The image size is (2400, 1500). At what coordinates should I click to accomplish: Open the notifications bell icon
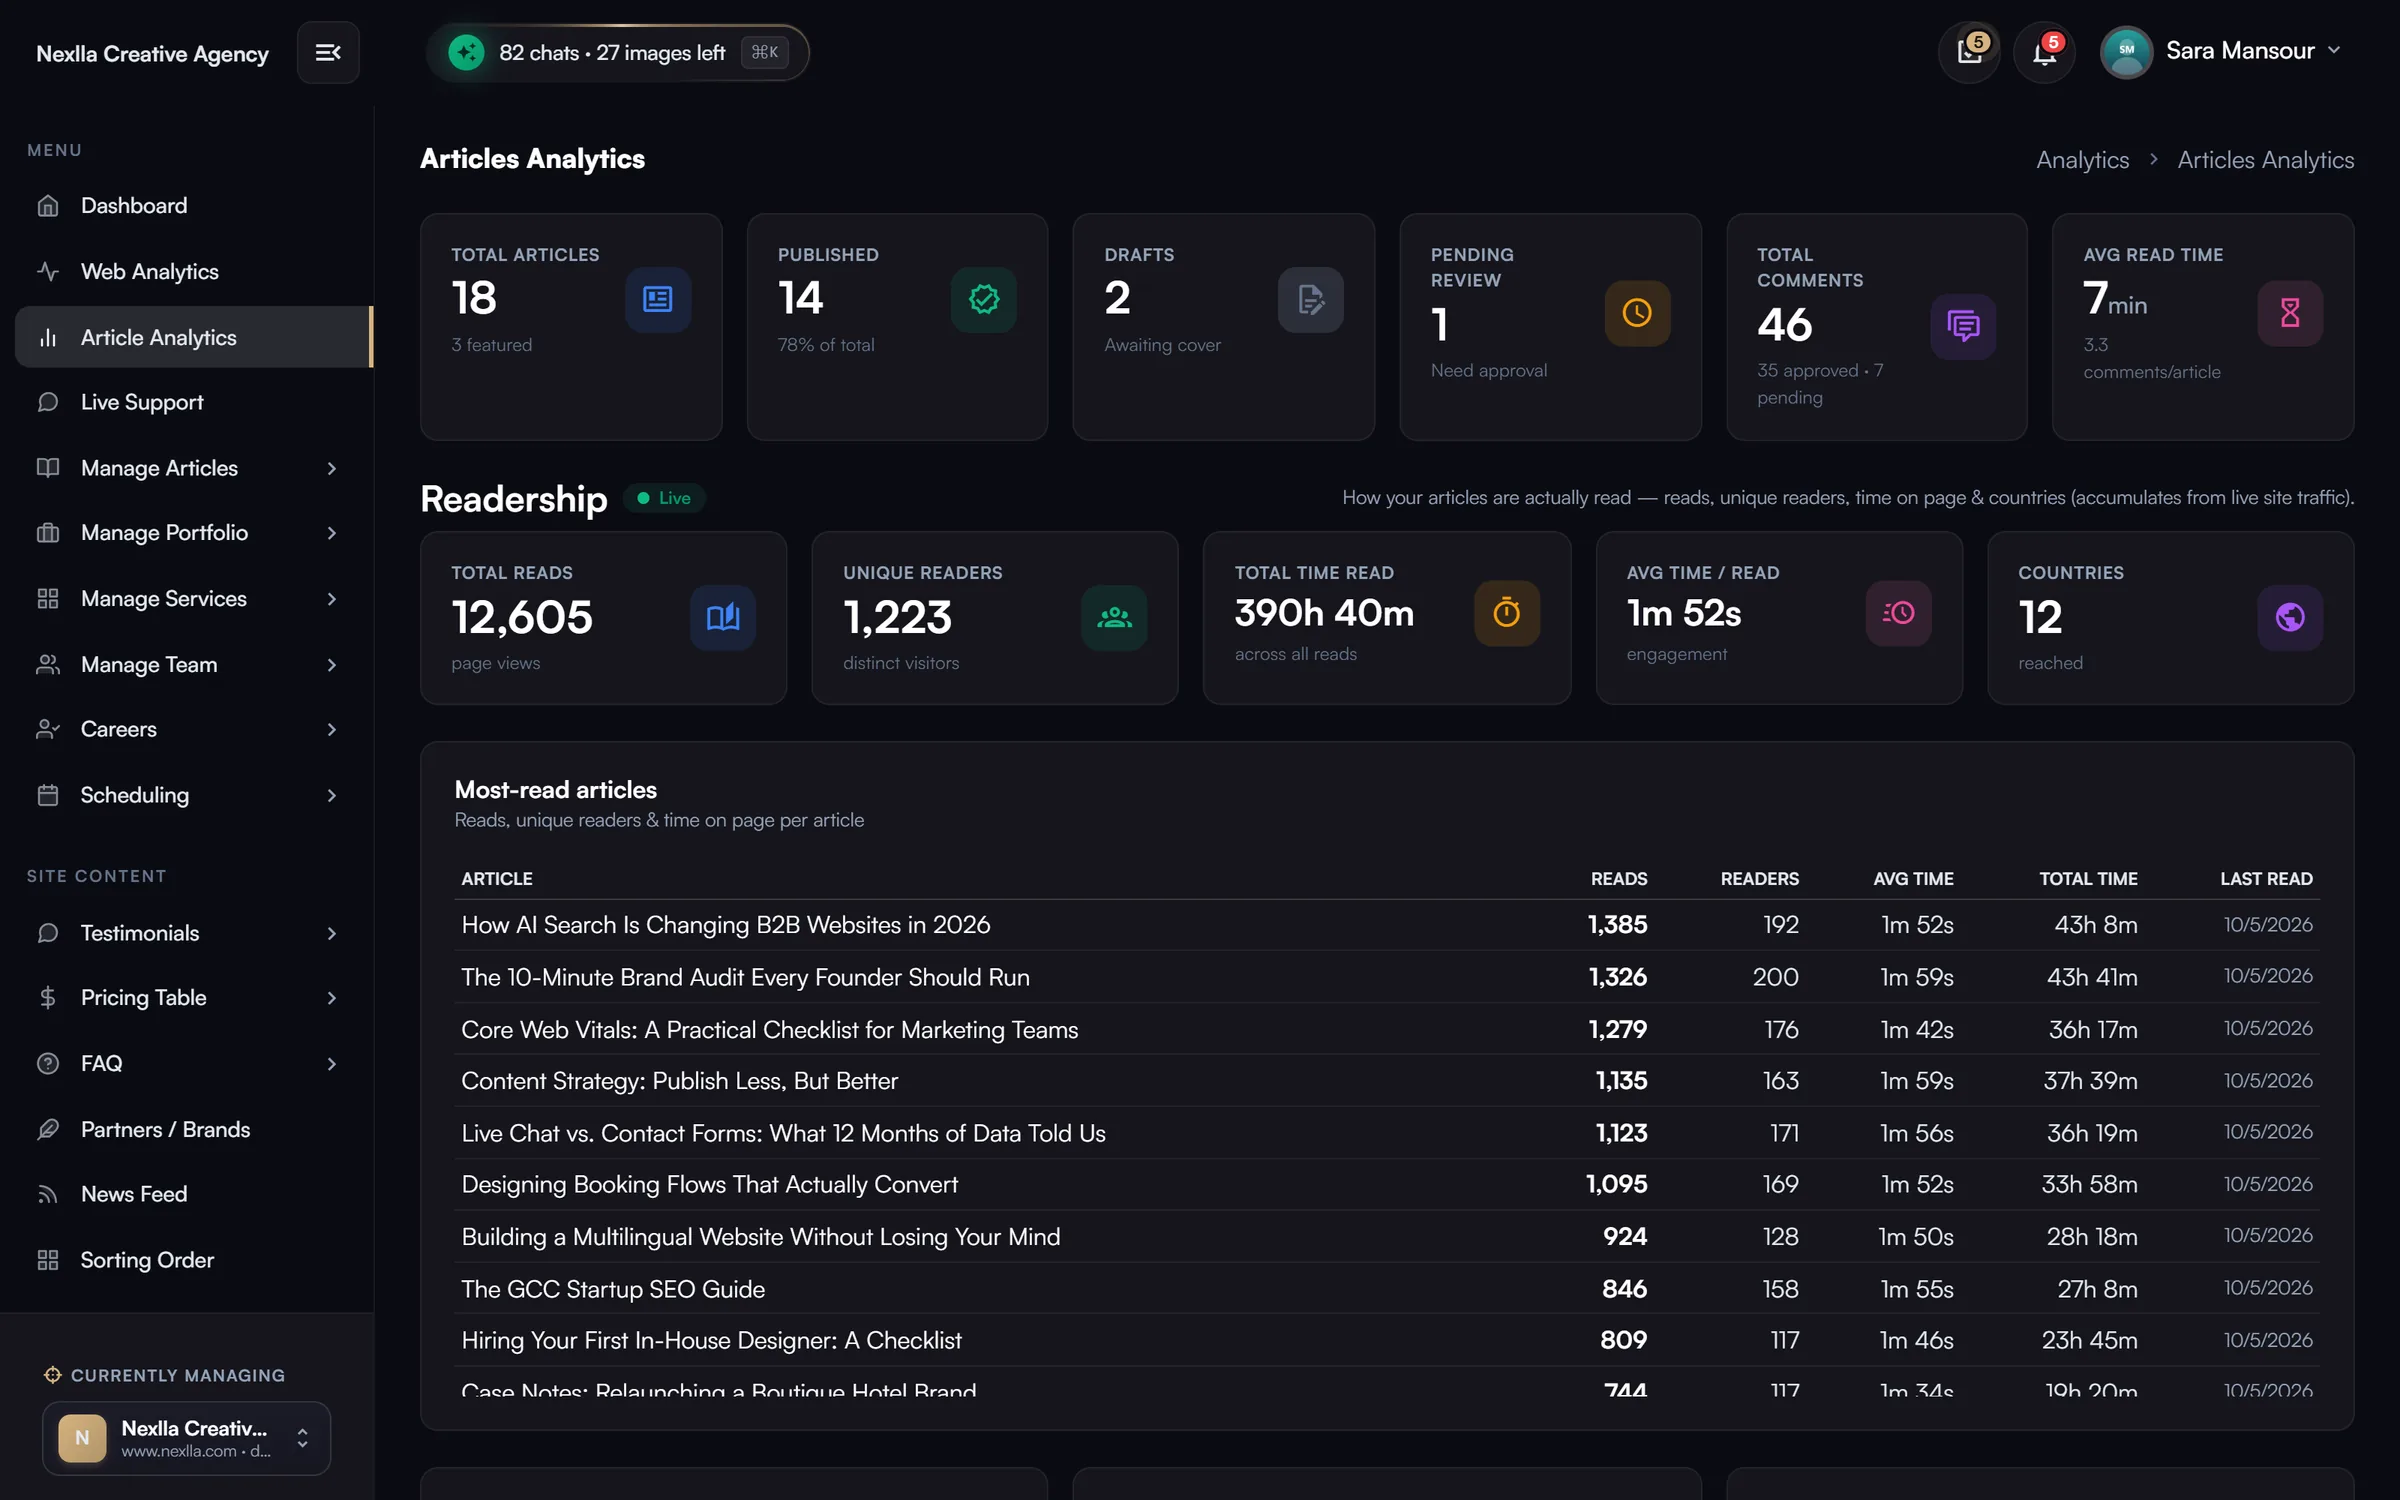(x=2045, y=51)
